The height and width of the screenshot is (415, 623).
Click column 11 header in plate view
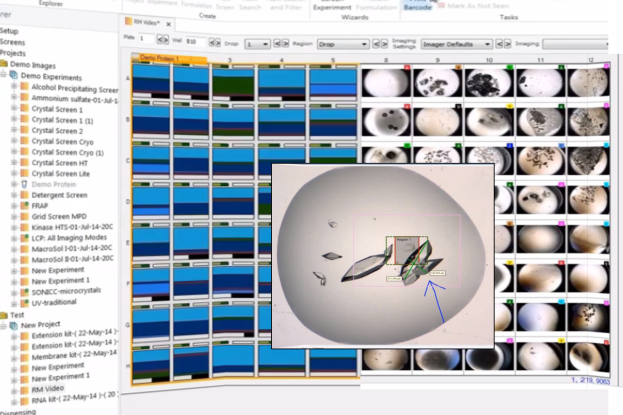(x=540, y=60)
